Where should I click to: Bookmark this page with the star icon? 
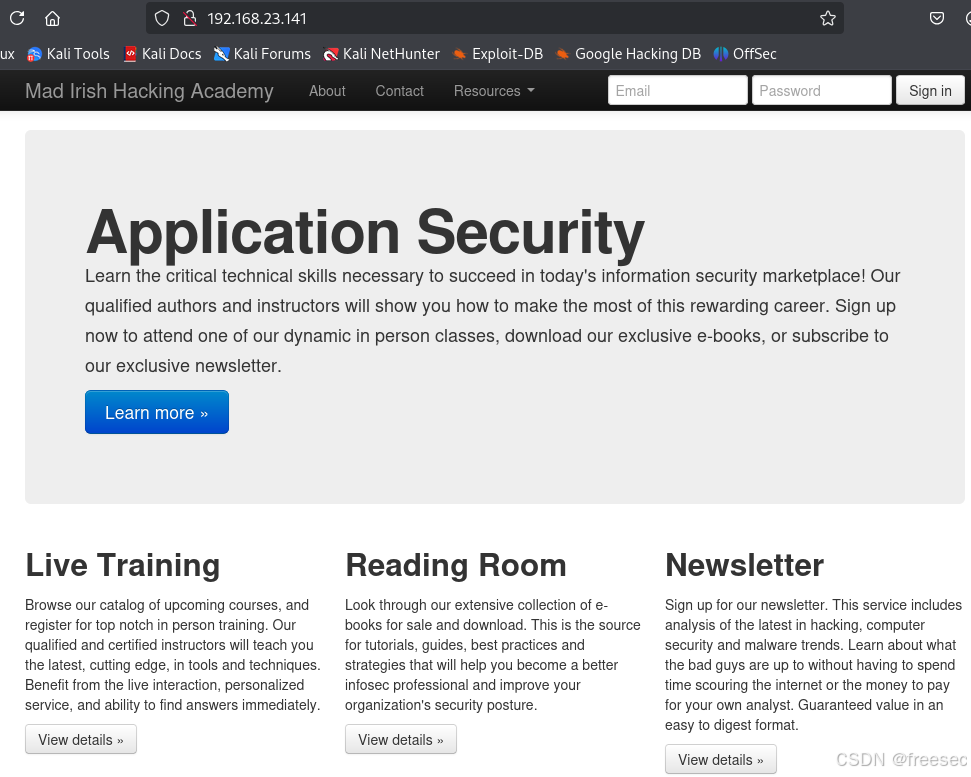pos(827,19)
